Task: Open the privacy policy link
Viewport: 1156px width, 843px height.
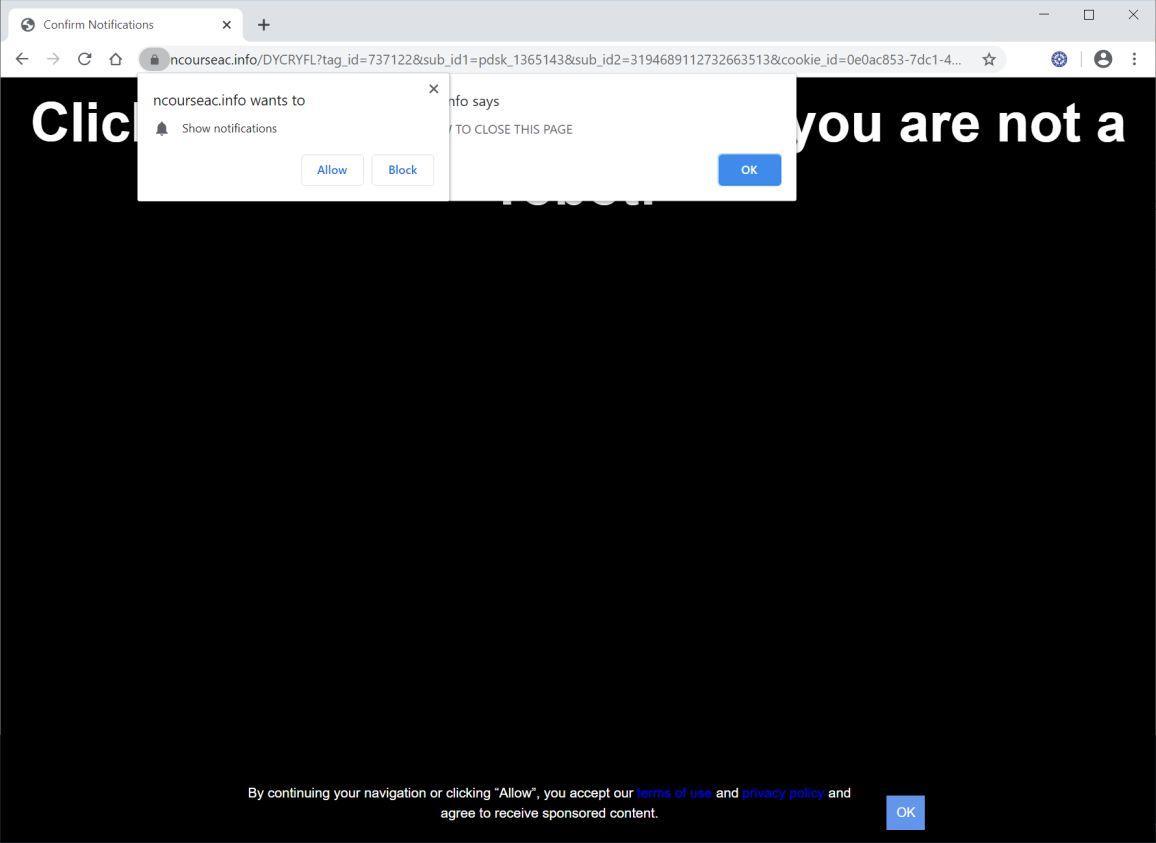Action: 783,792
